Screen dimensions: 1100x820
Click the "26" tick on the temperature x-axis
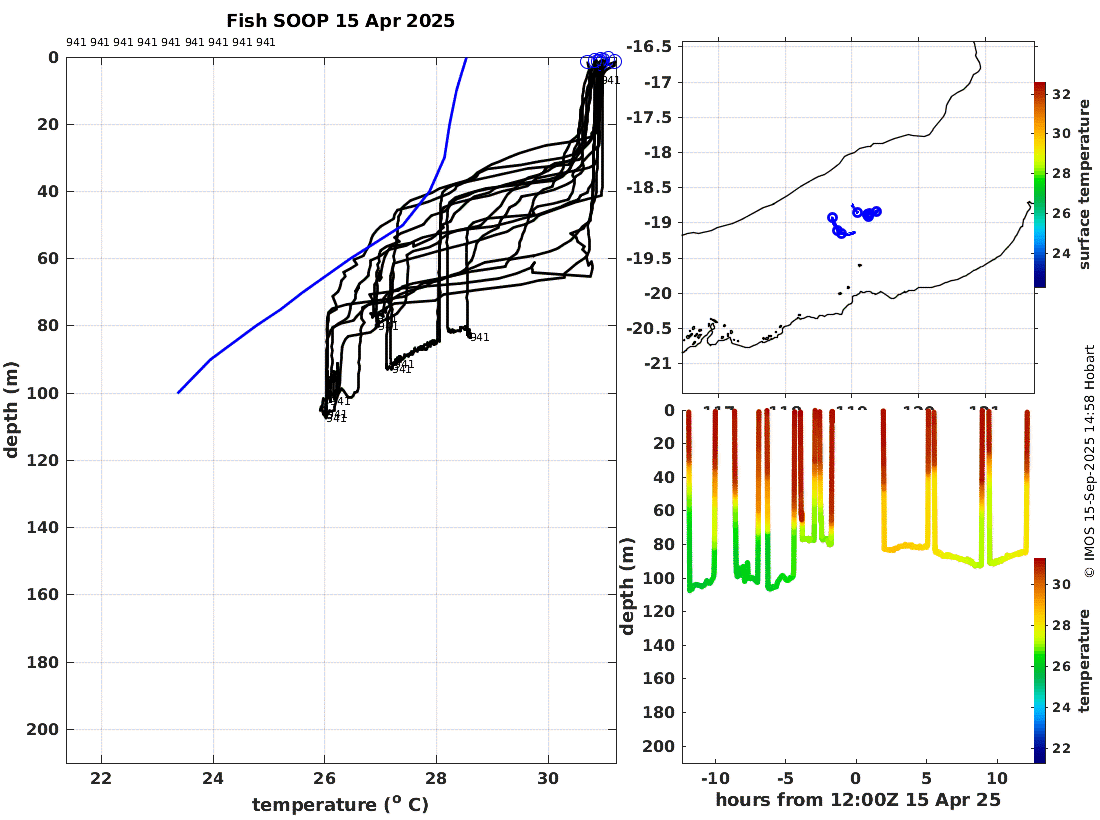[324, 778]
